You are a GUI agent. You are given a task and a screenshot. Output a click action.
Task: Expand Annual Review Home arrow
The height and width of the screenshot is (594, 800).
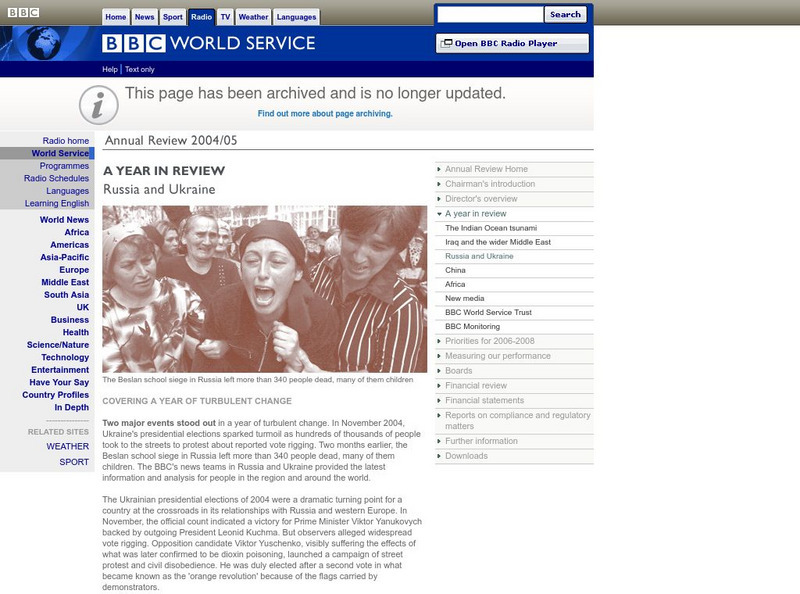(x=439, y=169)
